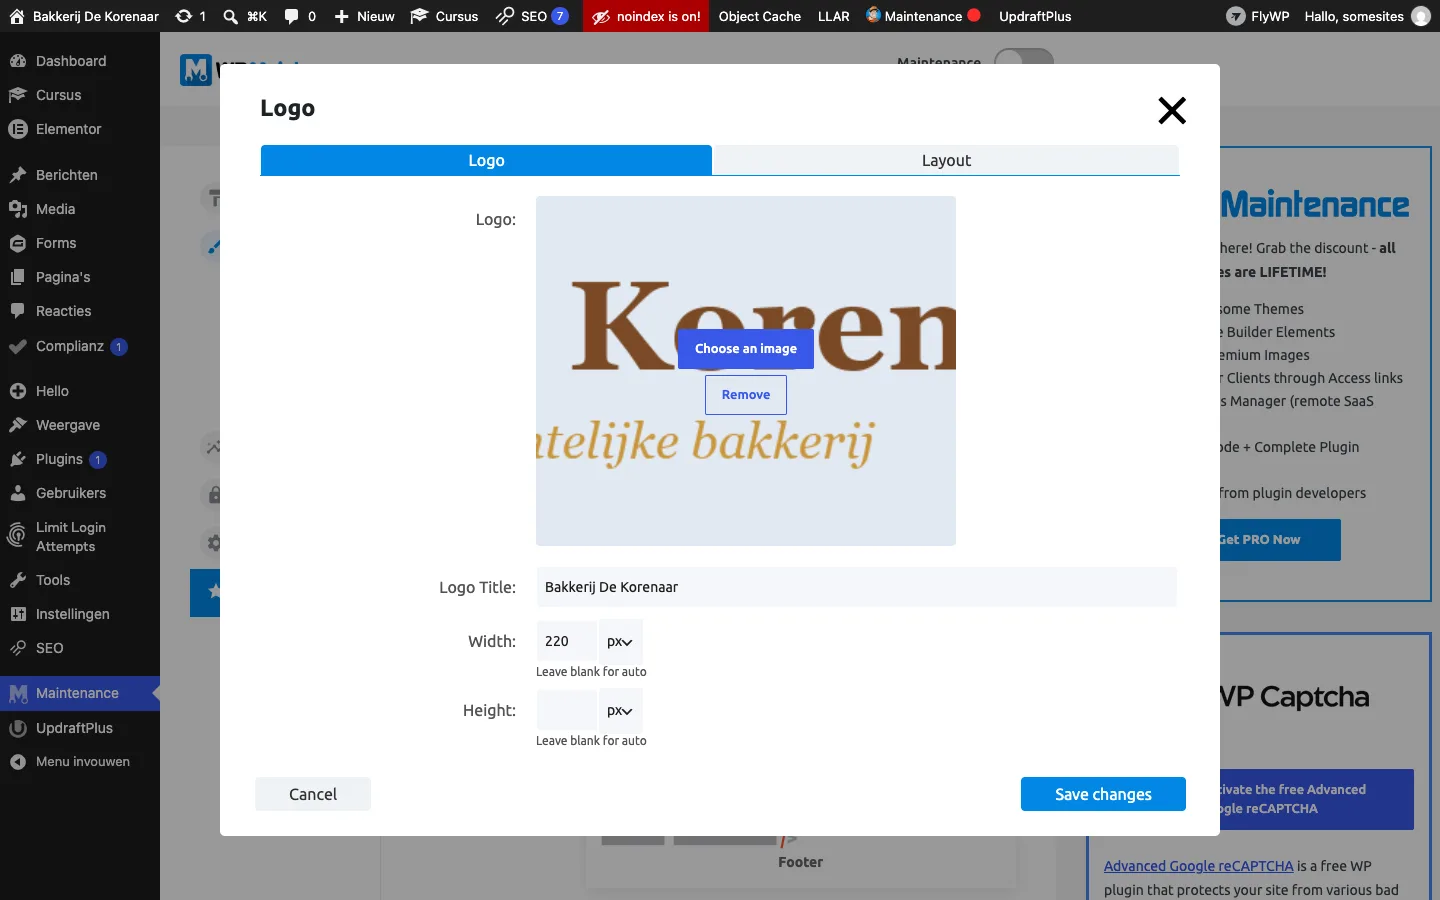Remove the current logo image

pos(746,395)
